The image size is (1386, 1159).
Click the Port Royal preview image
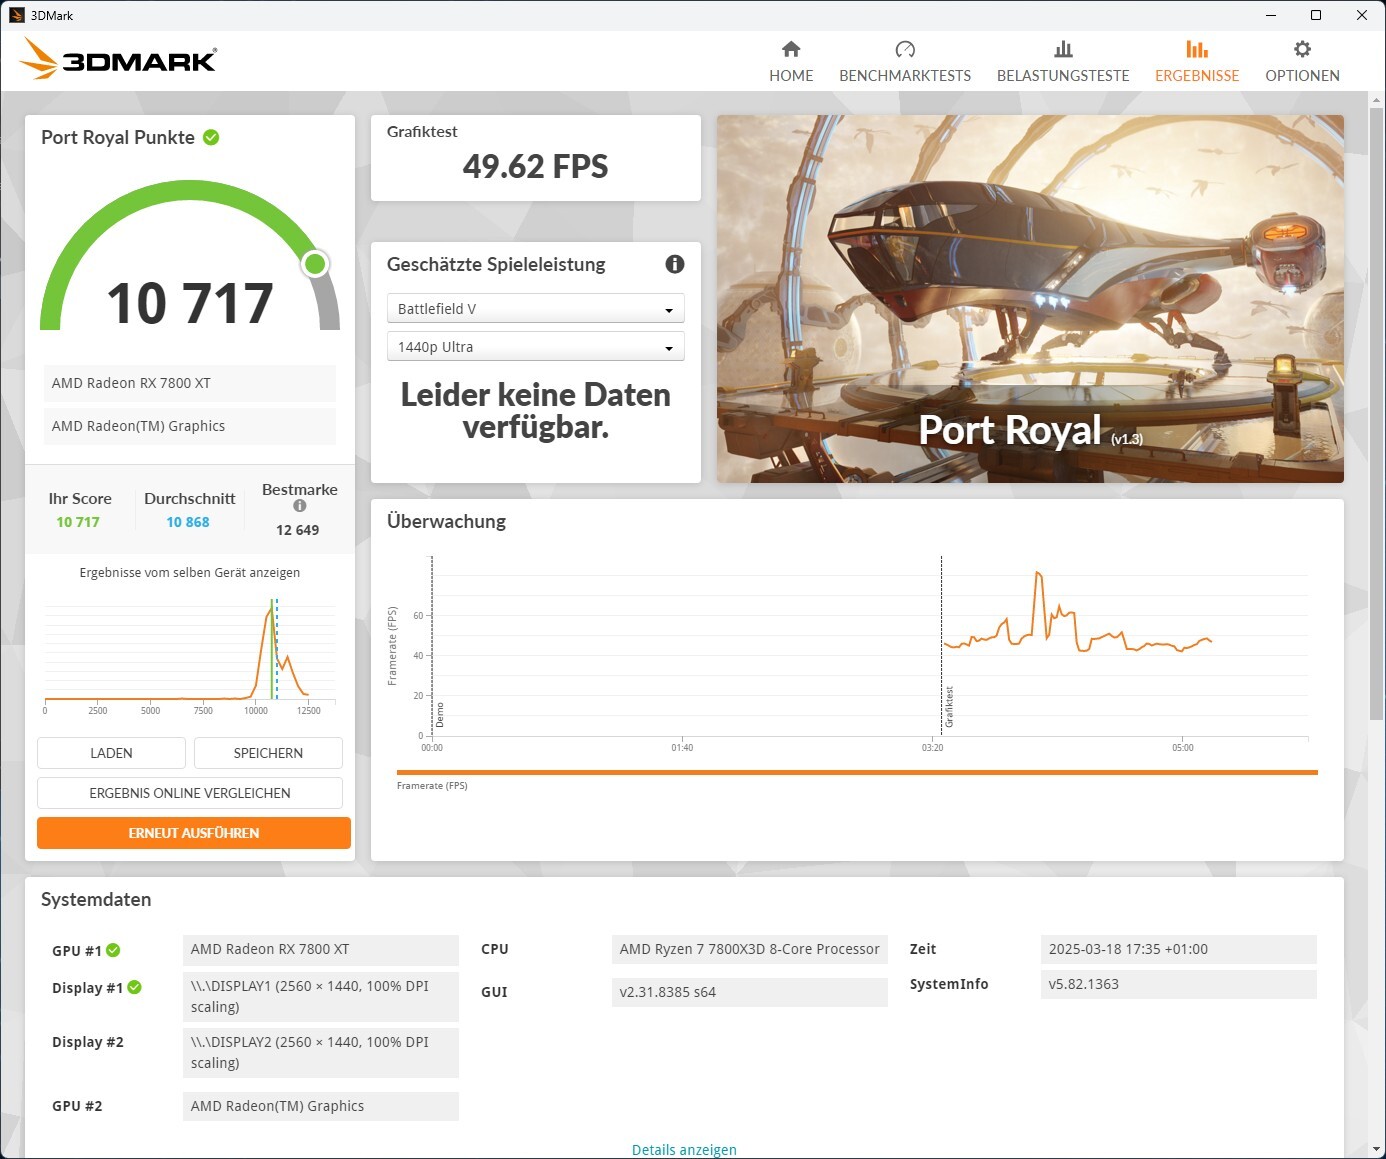pos(1030,299)
